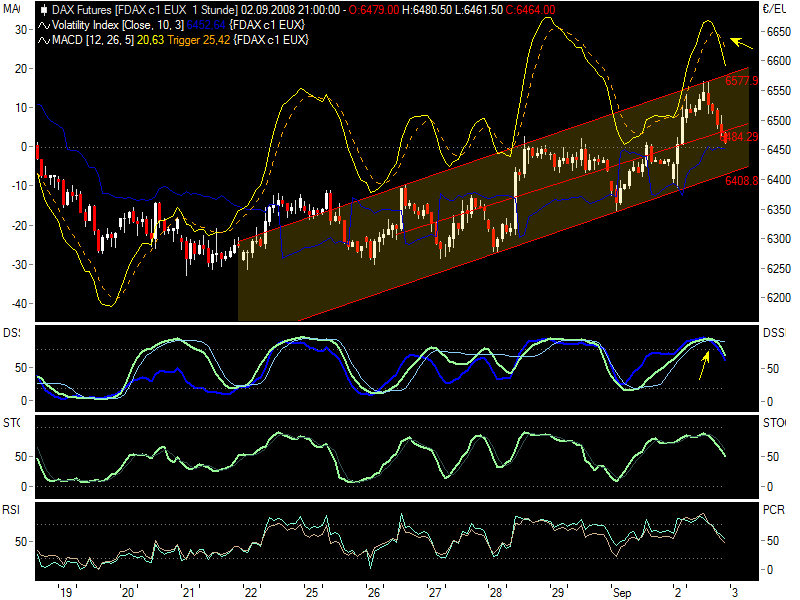Click the MACD axis value 30
Screen dimensions: 800x600
(20, 30)
